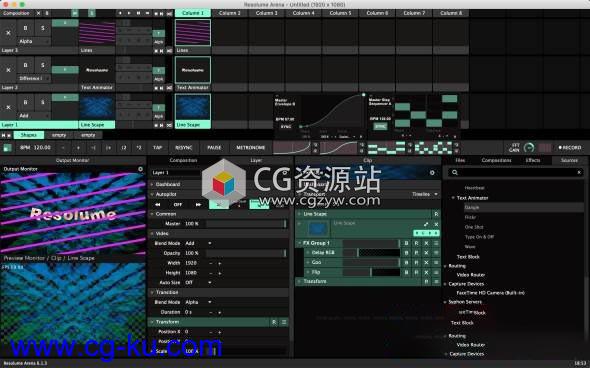
Task: Remove the Flip effect with X
Action: pyautogui.click(x=426, y=272)
